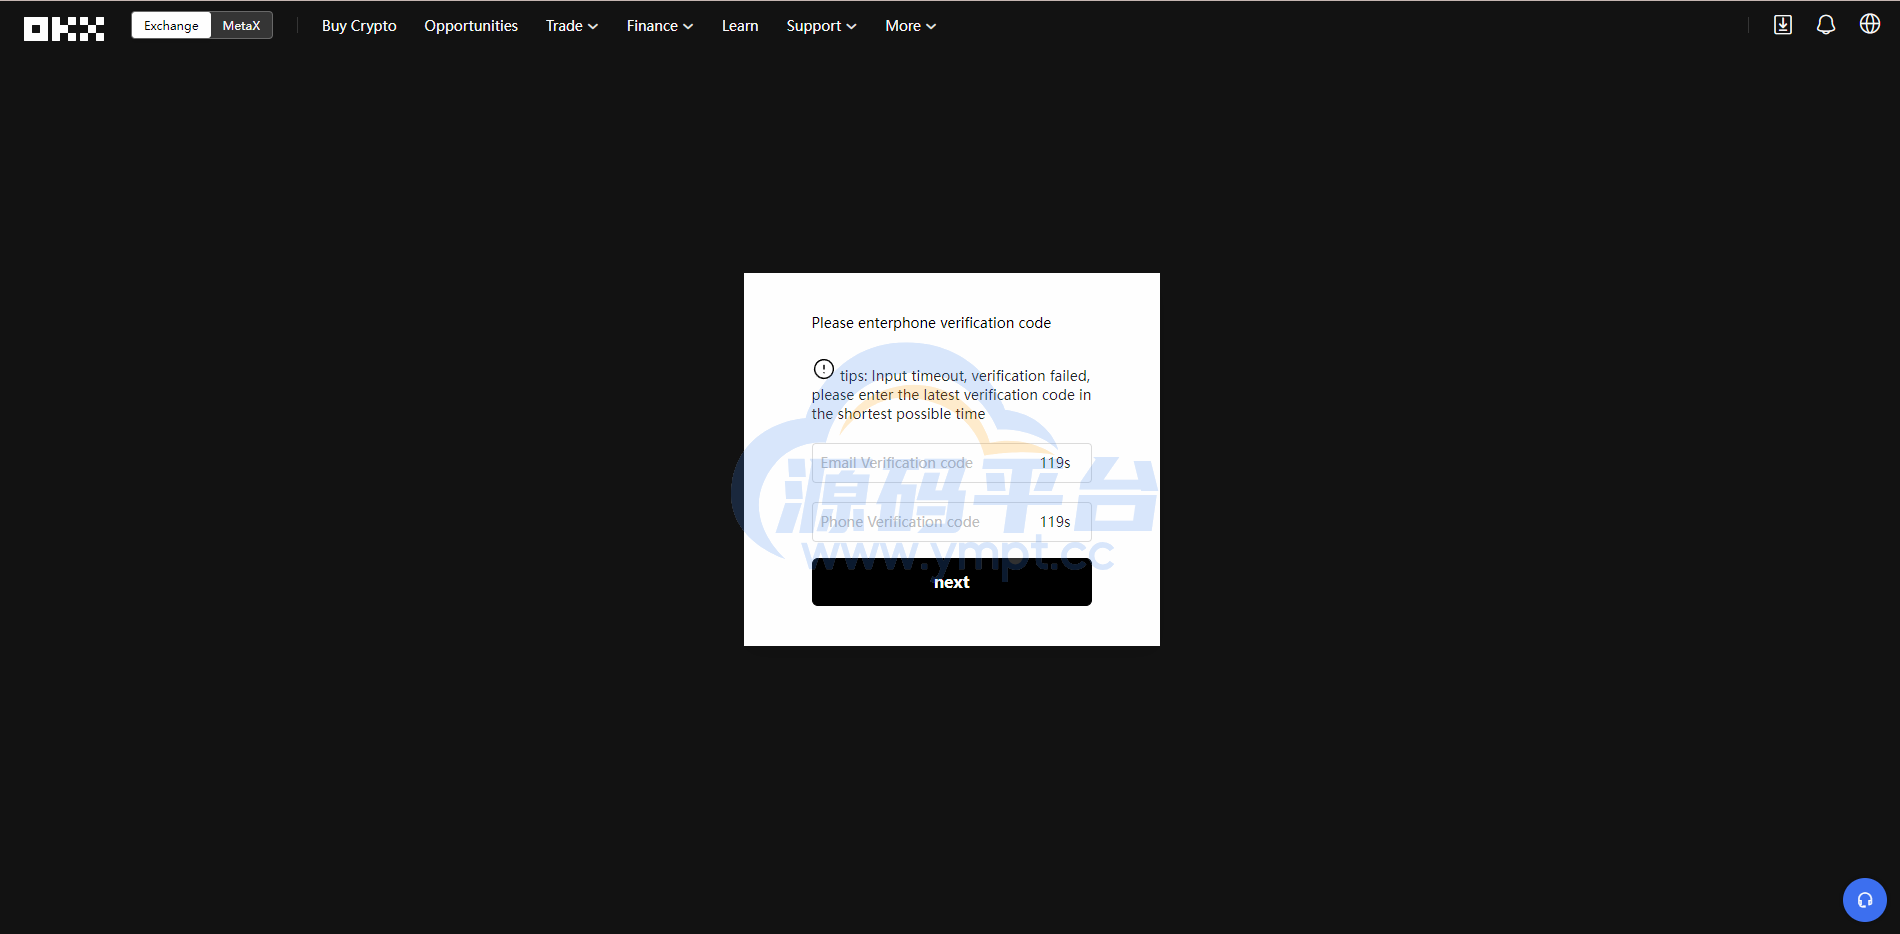Focus the Phone Verification code field
1900x934 pixels.
click(952, 522)
